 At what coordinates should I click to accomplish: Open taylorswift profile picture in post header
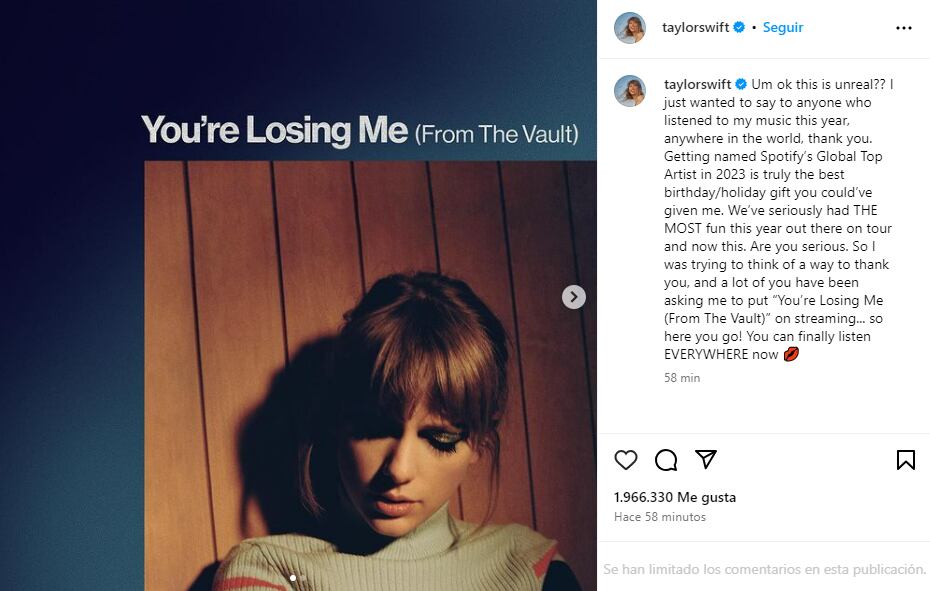630,28
